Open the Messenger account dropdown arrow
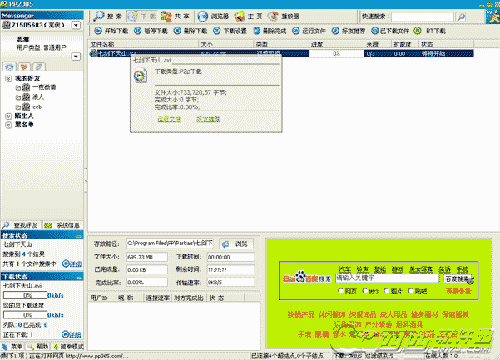 click(76, 25)
